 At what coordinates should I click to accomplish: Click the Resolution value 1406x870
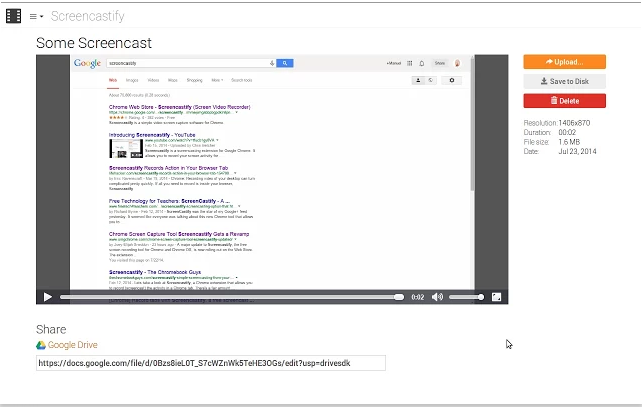(x=574, y=123)
